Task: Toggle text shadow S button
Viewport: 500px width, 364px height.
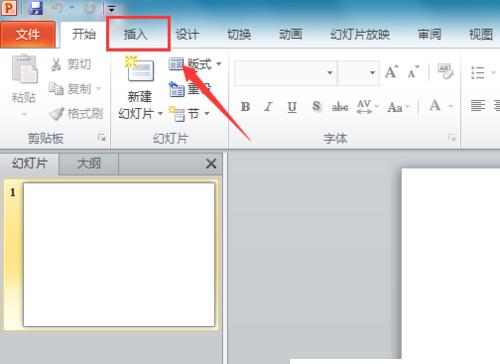Action: (316, 107)
